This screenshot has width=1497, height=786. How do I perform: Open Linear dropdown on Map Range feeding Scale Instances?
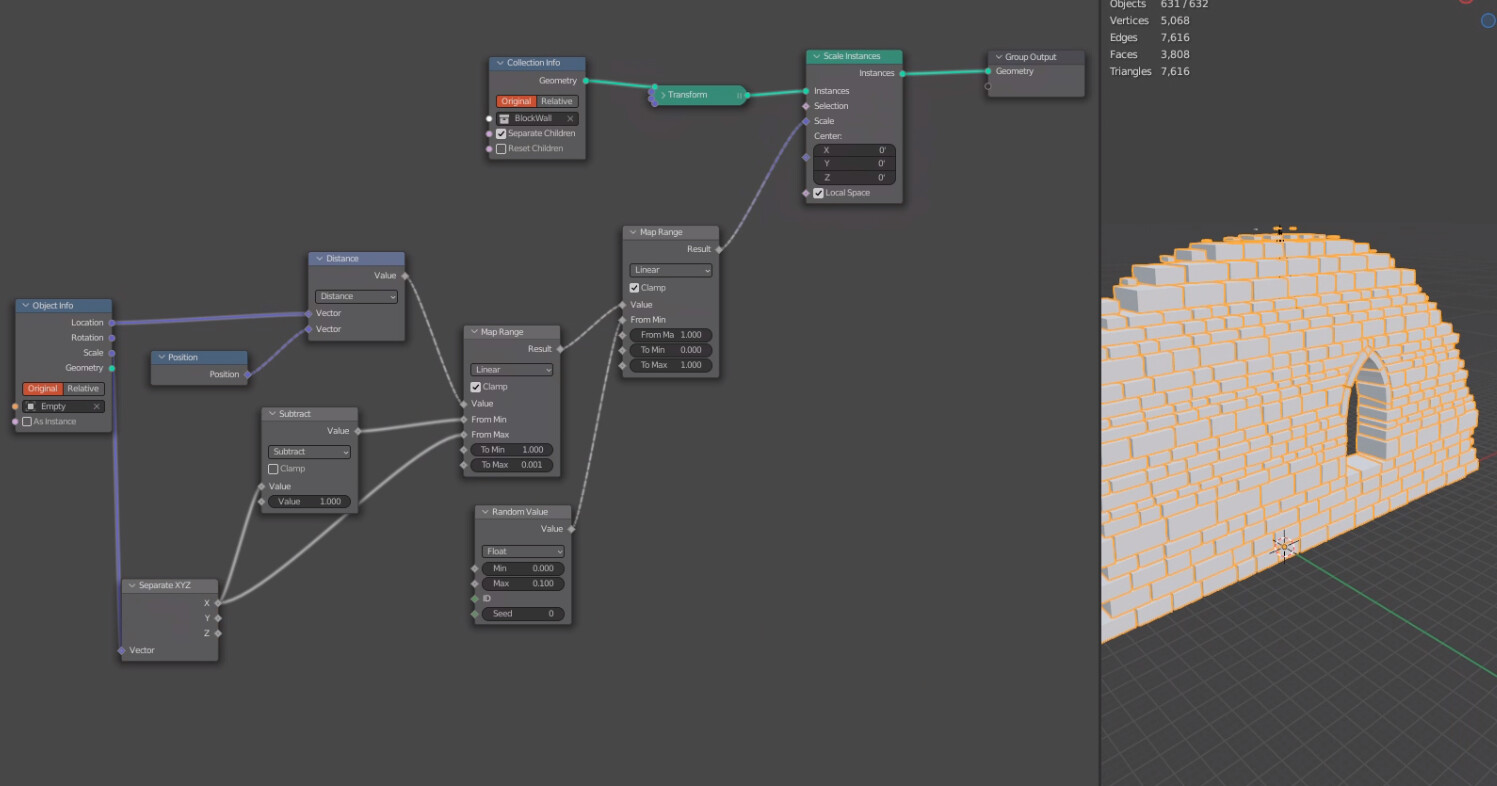coord(671,270)
